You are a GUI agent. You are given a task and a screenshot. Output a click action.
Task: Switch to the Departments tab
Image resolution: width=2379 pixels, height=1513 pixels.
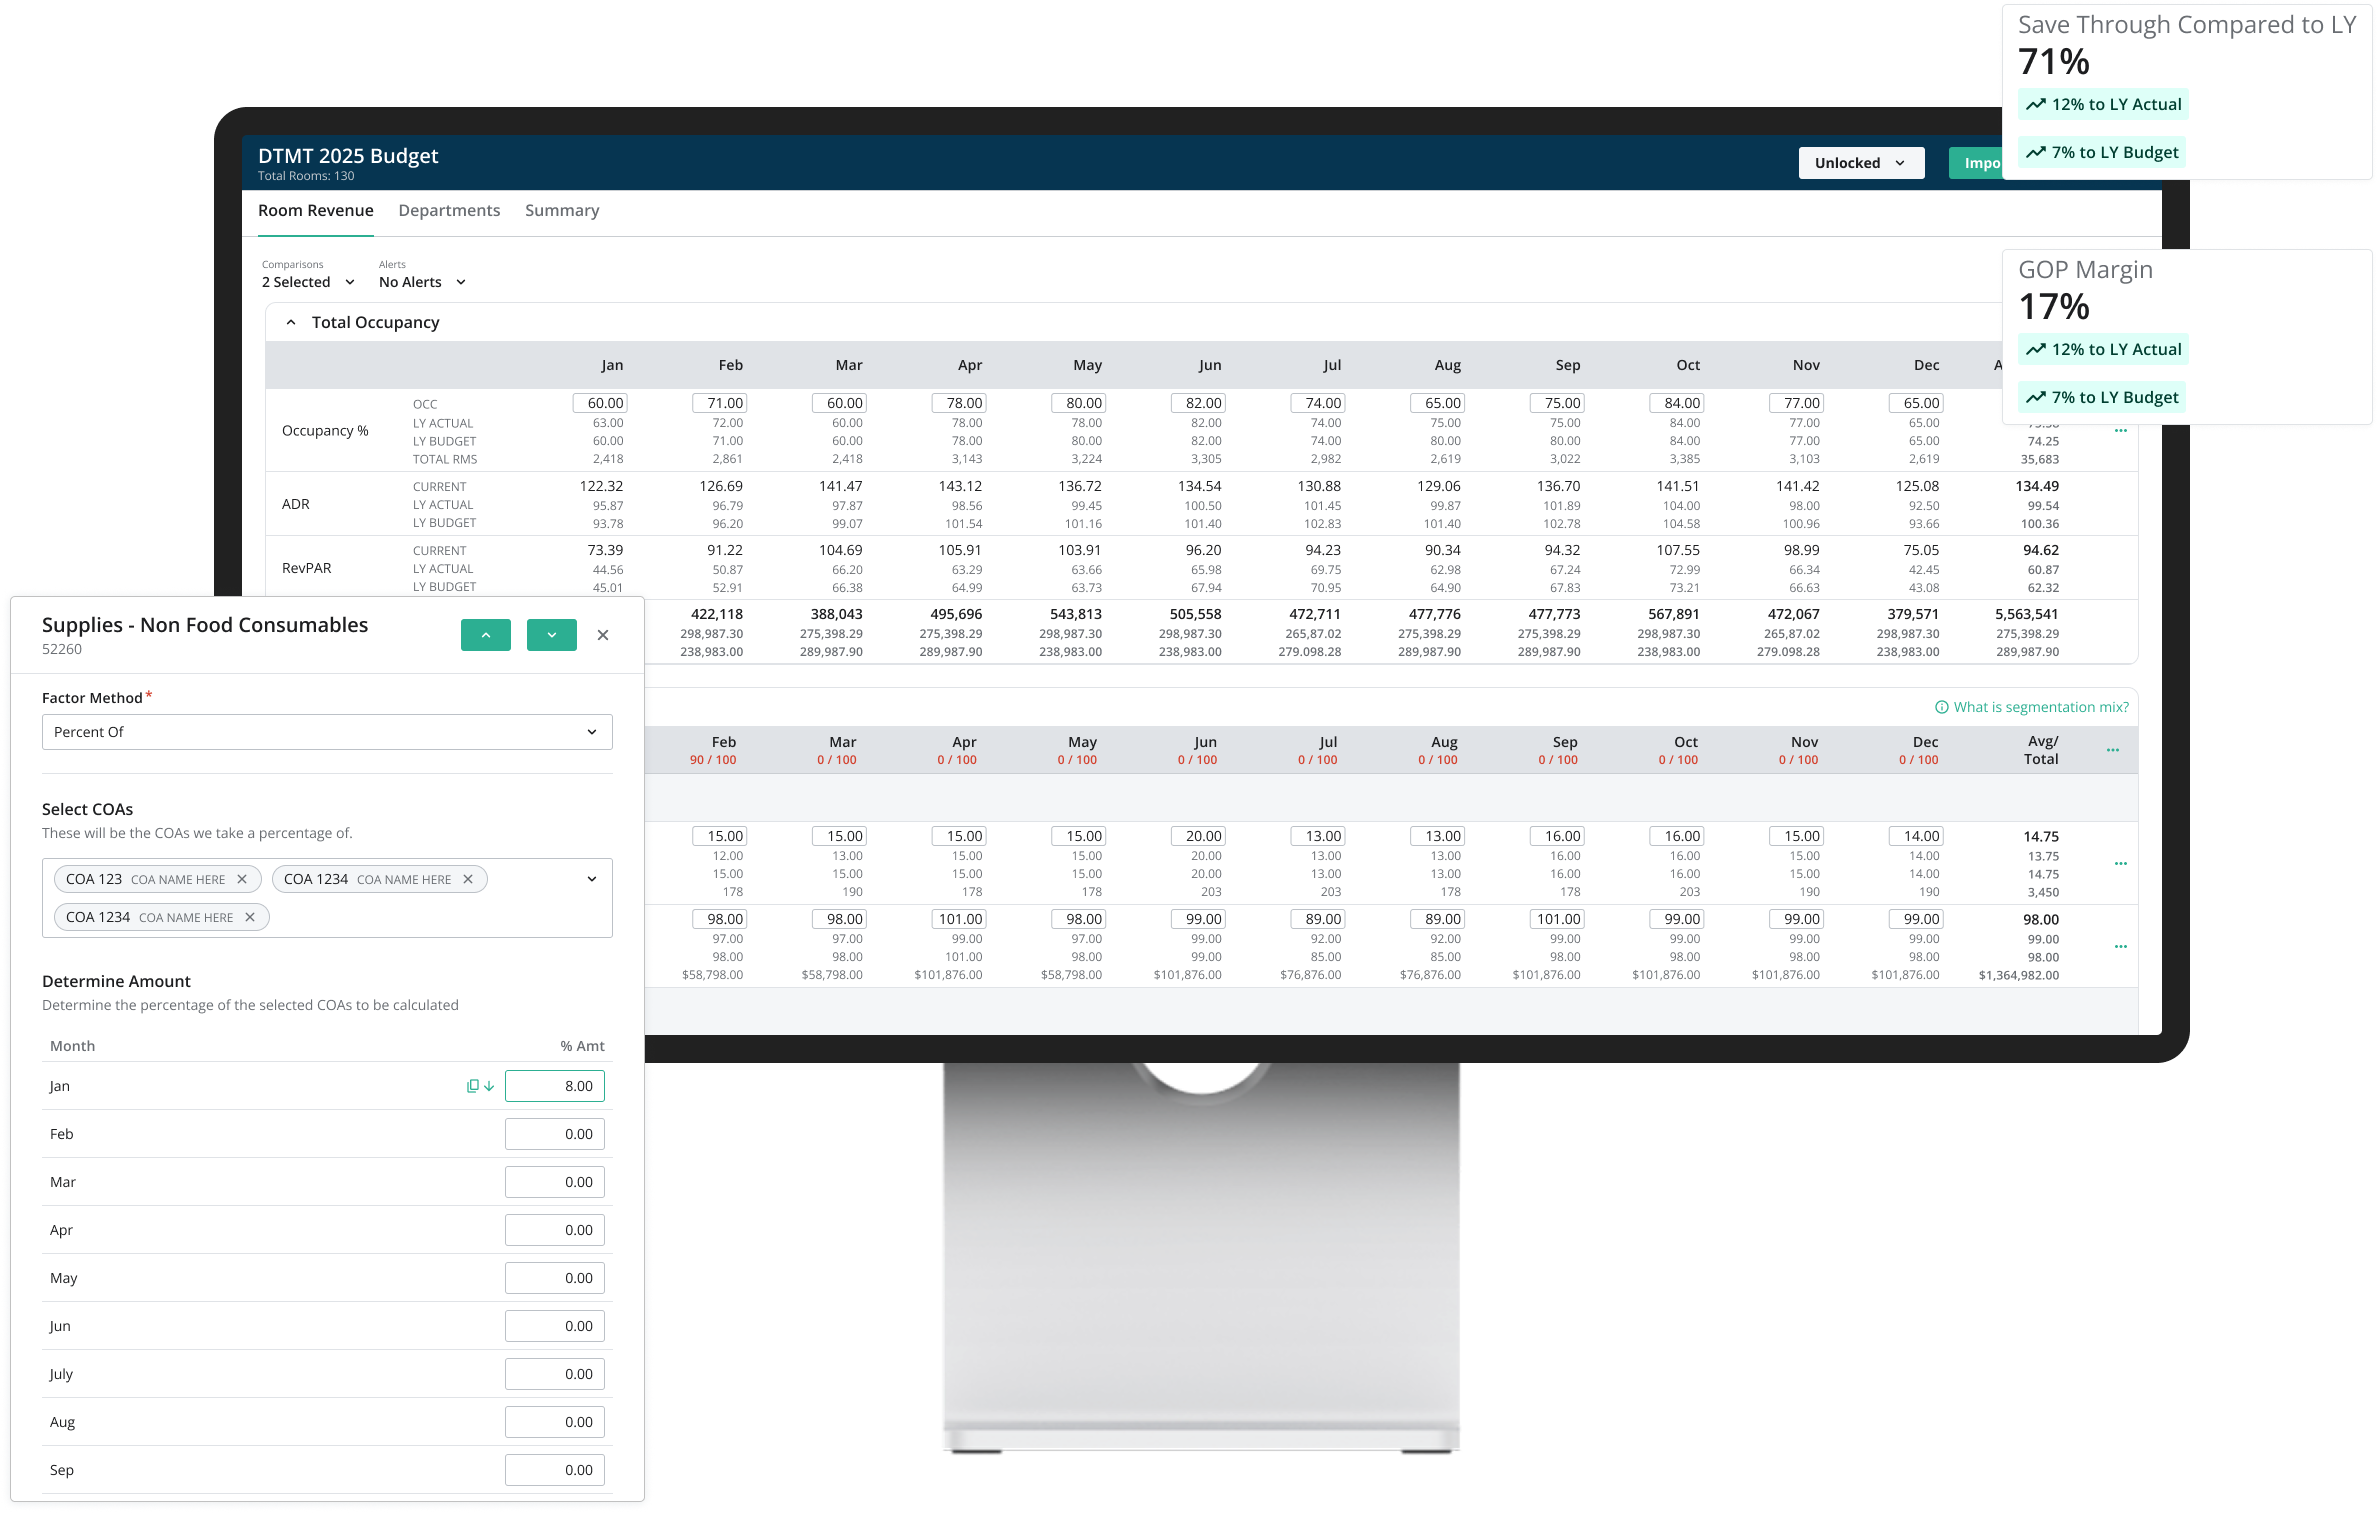pos(449,210)
